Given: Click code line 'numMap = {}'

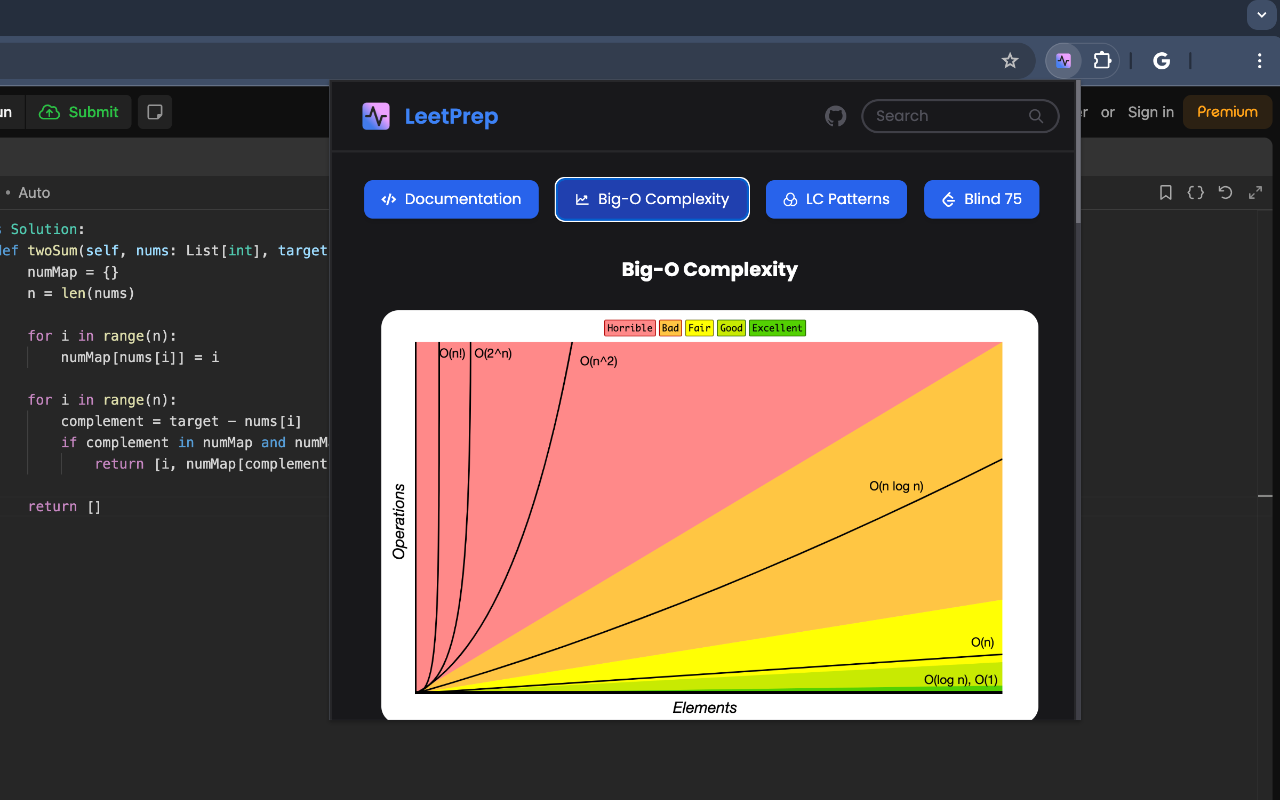Looking at the screenshot, I should click(73, 272).
